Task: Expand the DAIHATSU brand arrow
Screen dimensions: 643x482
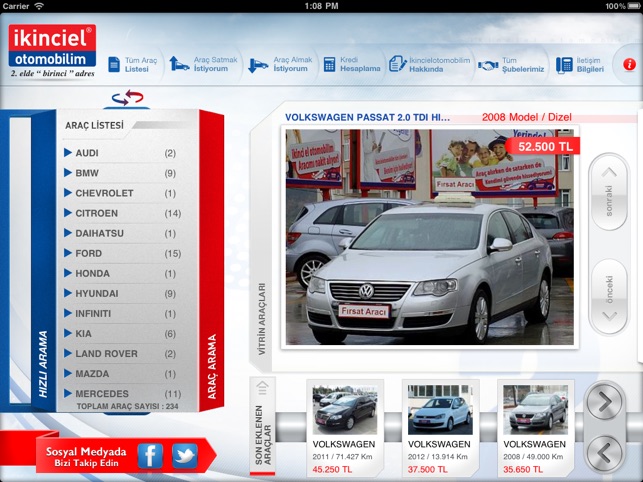Action: (x=68, y=233)
